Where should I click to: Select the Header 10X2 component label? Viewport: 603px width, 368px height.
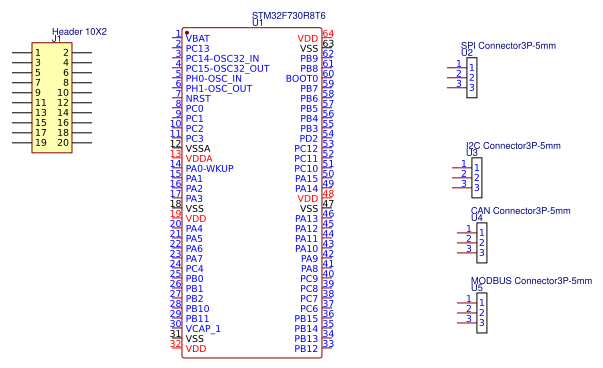click(79, 32)
